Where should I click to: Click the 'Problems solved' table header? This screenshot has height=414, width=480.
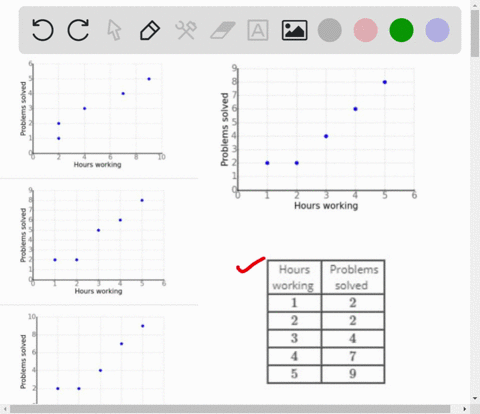pyautogui.click(x=353, y=277)
